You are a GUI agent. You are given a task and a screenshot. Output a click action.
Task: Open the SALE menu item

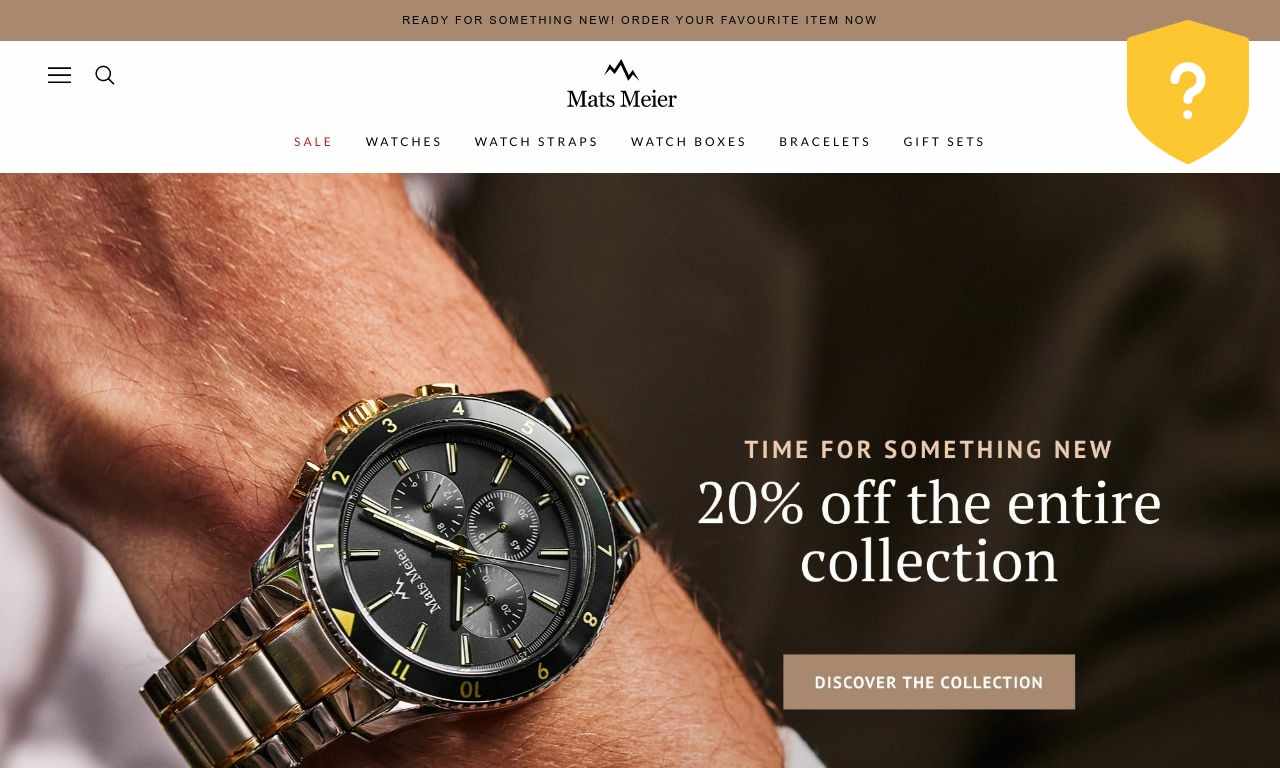tap(313, 142)
